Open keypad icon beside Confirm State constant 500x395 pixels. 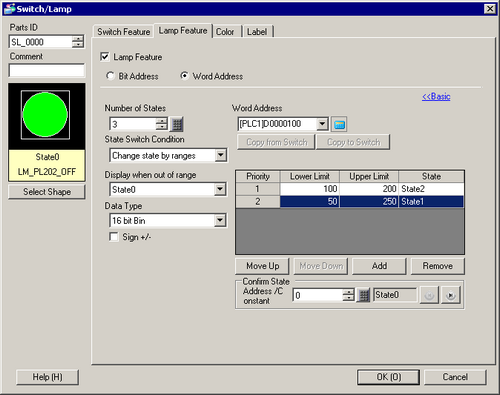point(364,295)
